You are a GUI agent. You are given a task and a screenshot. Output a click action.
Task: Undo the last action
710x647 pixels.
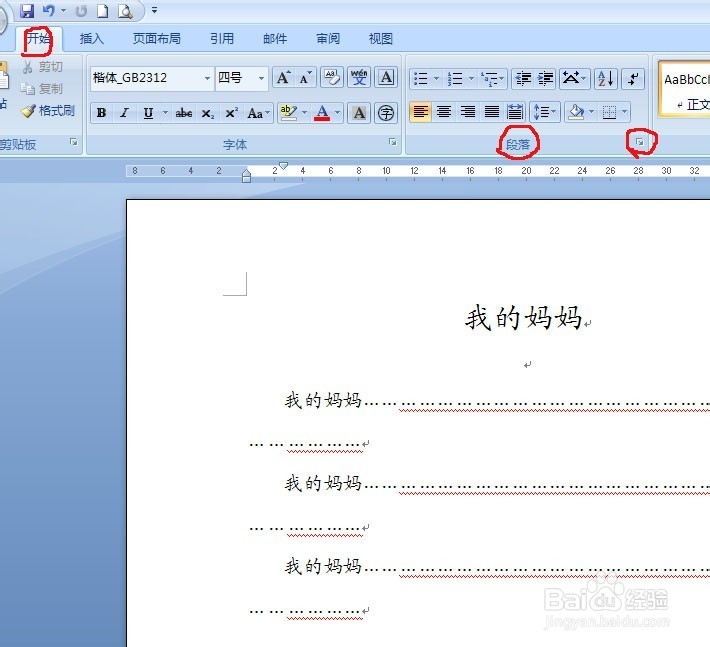48,10
